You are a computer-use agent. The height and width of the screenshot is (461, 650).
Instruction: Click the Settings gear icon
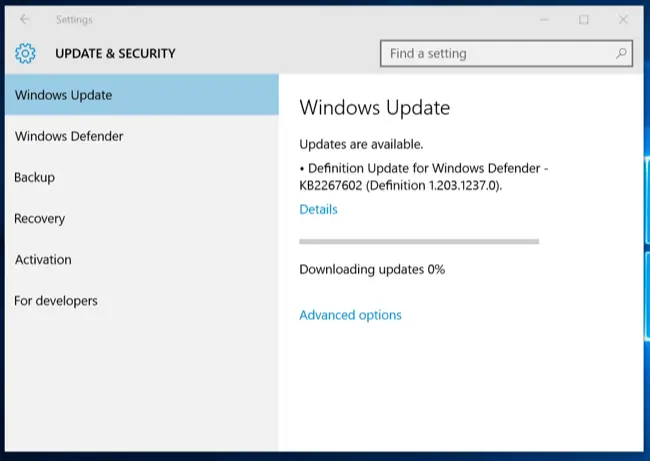tap(25, 53)
